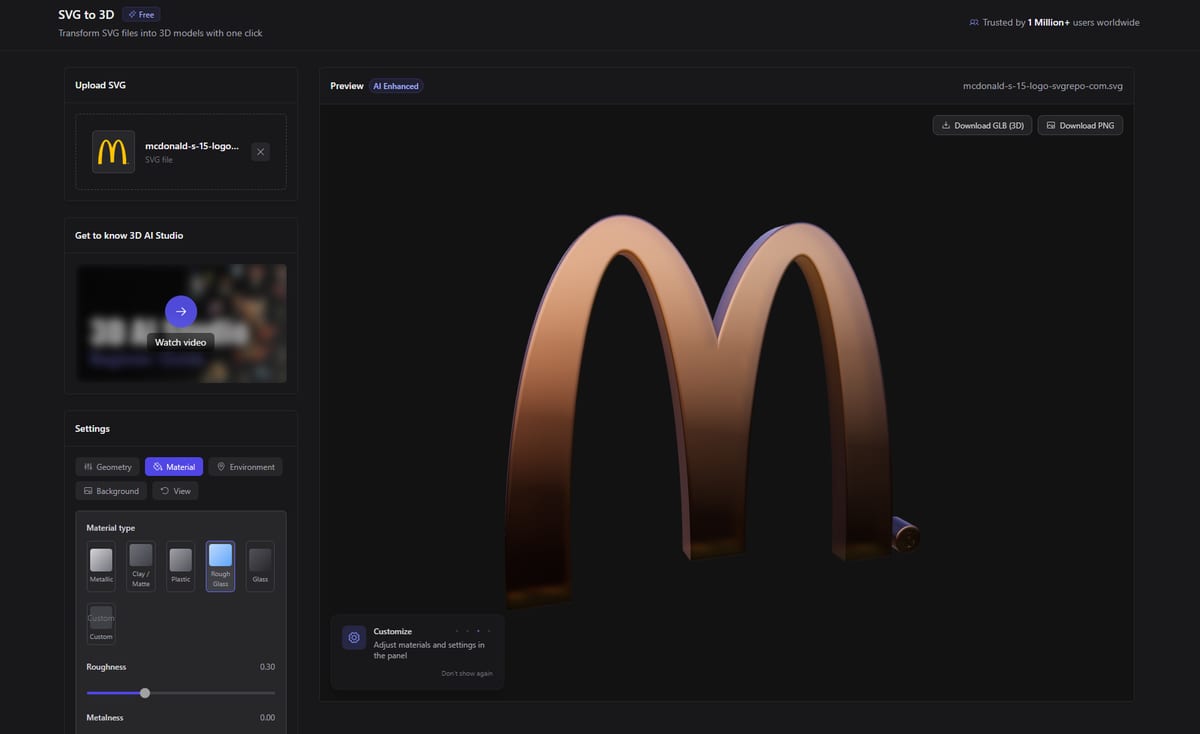This screenshot has width=1200, height=734.
Task: Click the Roughness value 0.30
Action: [267, 667]
